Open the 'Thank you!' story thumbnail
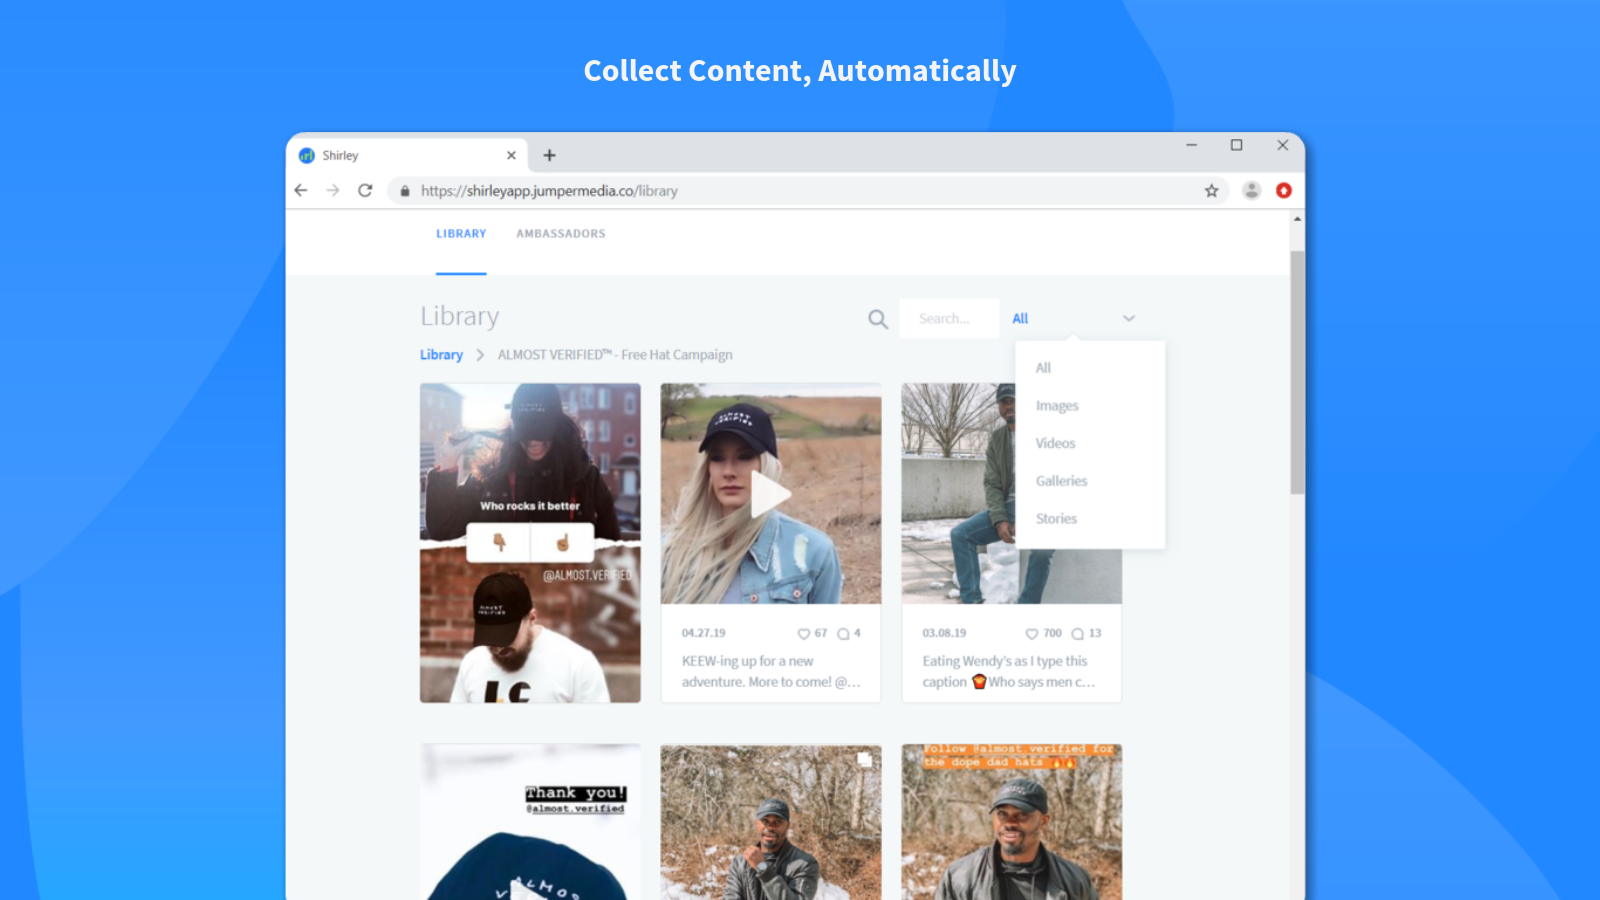 point(530,822)
